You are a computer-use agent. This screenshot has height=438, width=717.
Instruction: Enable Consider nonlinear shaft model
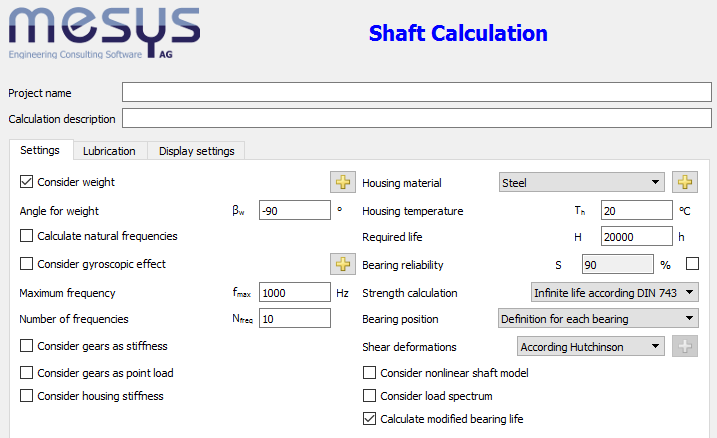tap(370, 373)
